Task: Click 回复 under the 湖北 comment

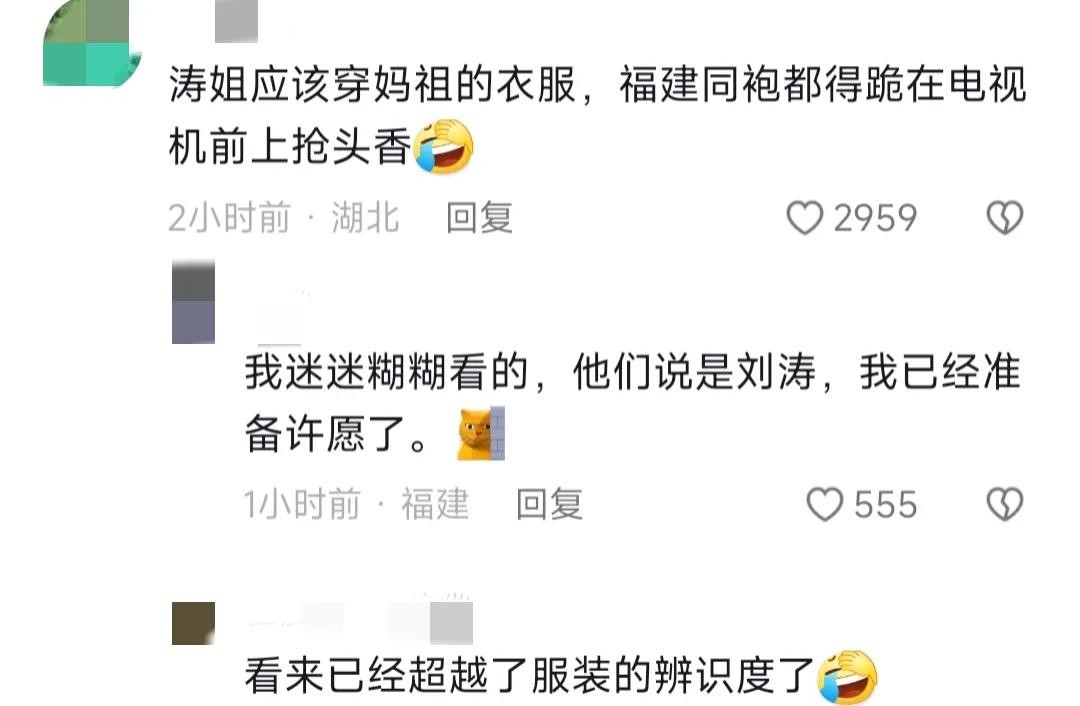Action: pos(479,218)
